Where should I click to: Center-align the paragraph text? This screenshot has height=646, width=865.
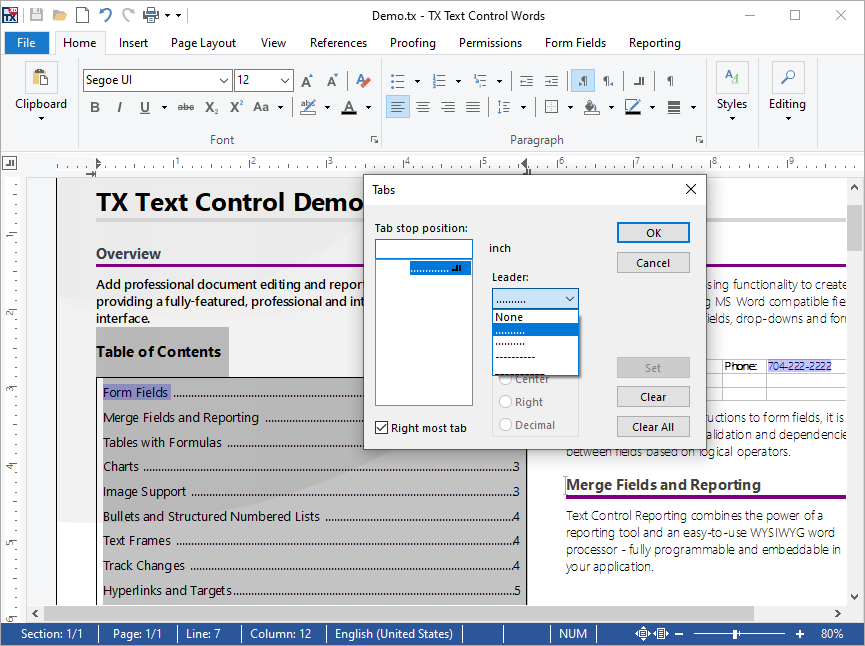coord(423,107)
